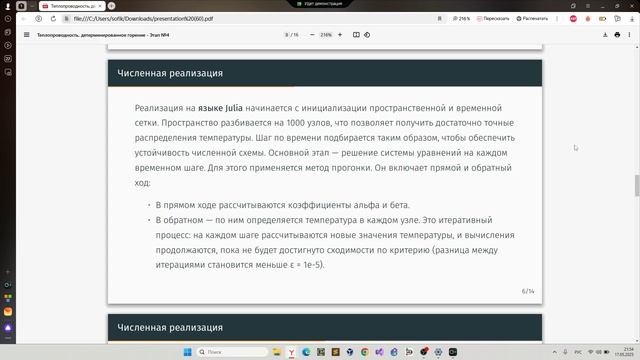Click the pinned tab group icon
The image size is (640, 360).
pyautogui.click(x=21, y=6)
